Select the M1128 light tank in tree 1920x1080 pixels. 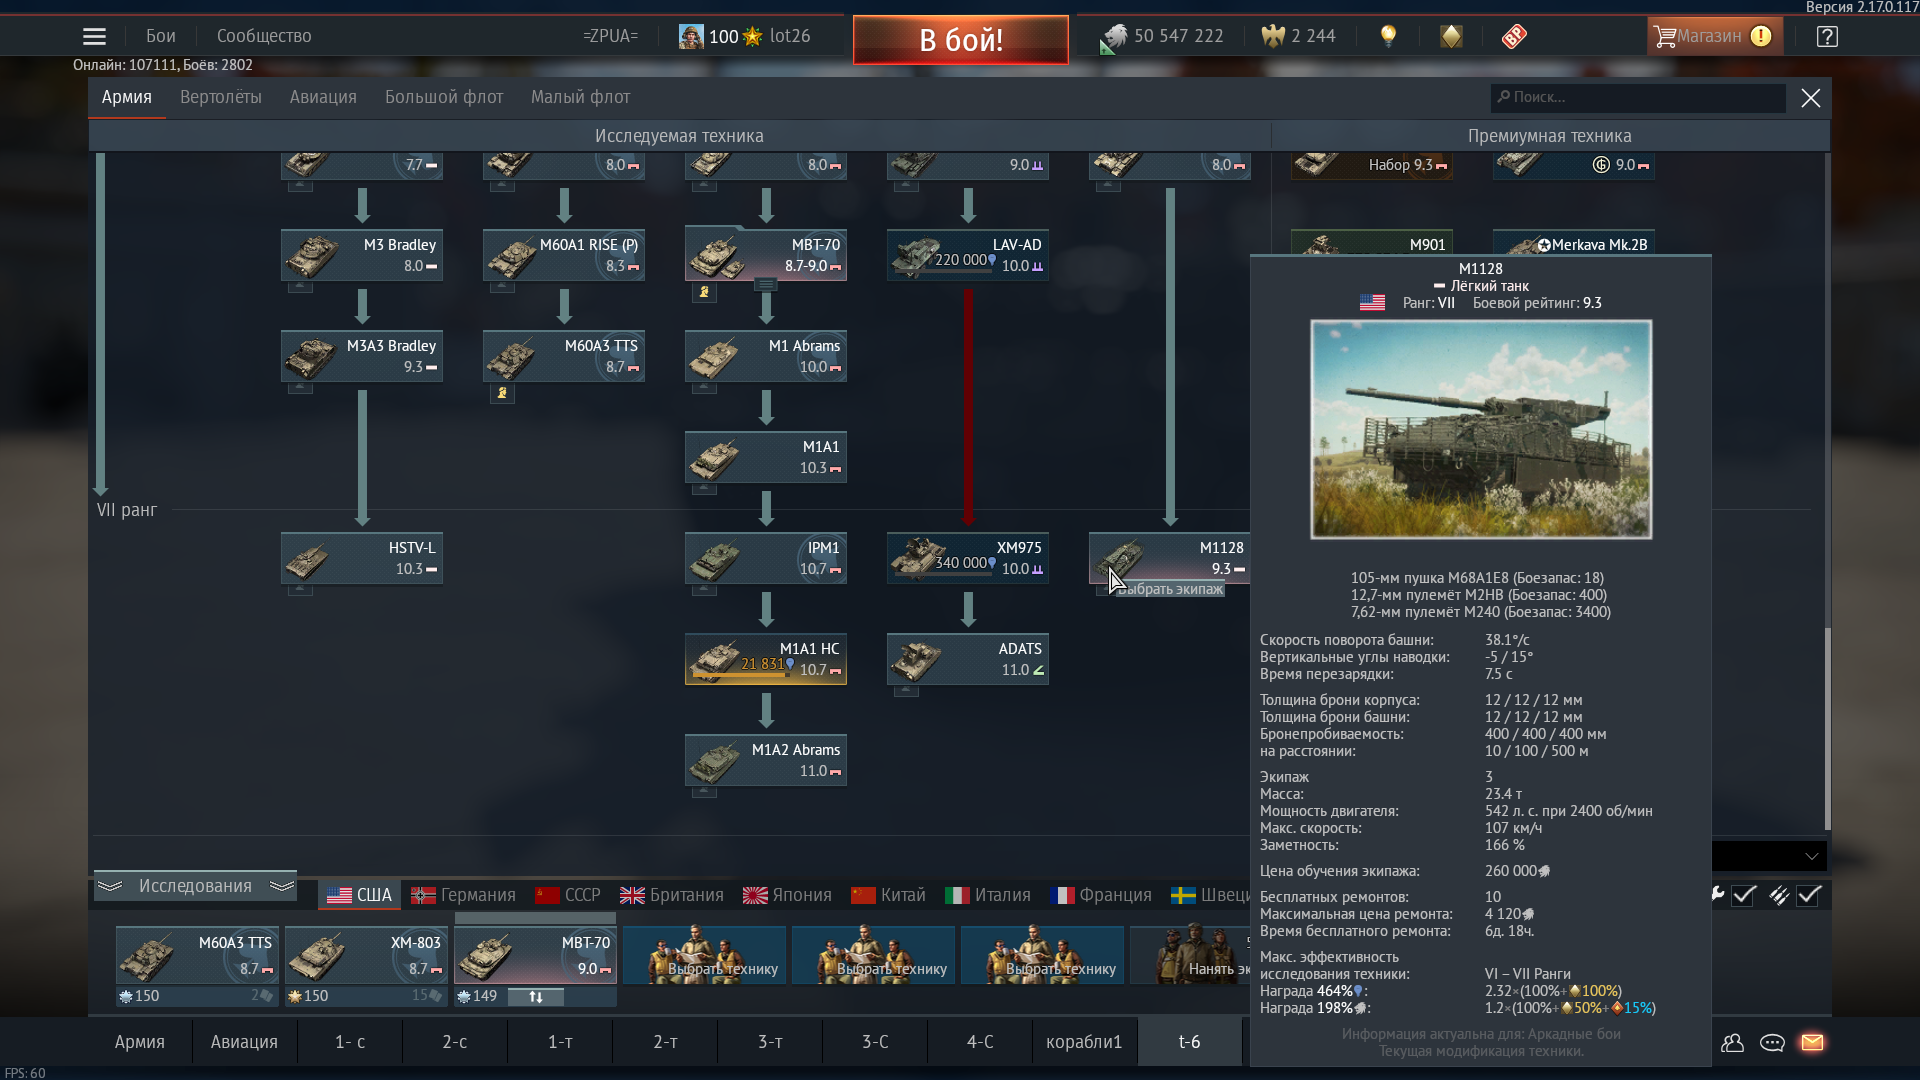pos(1169,558)
